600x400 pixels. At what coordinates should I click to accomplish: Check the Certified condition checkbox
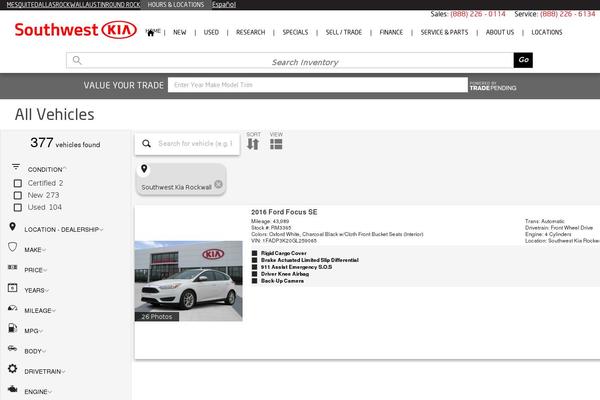(x=18, y=183)
